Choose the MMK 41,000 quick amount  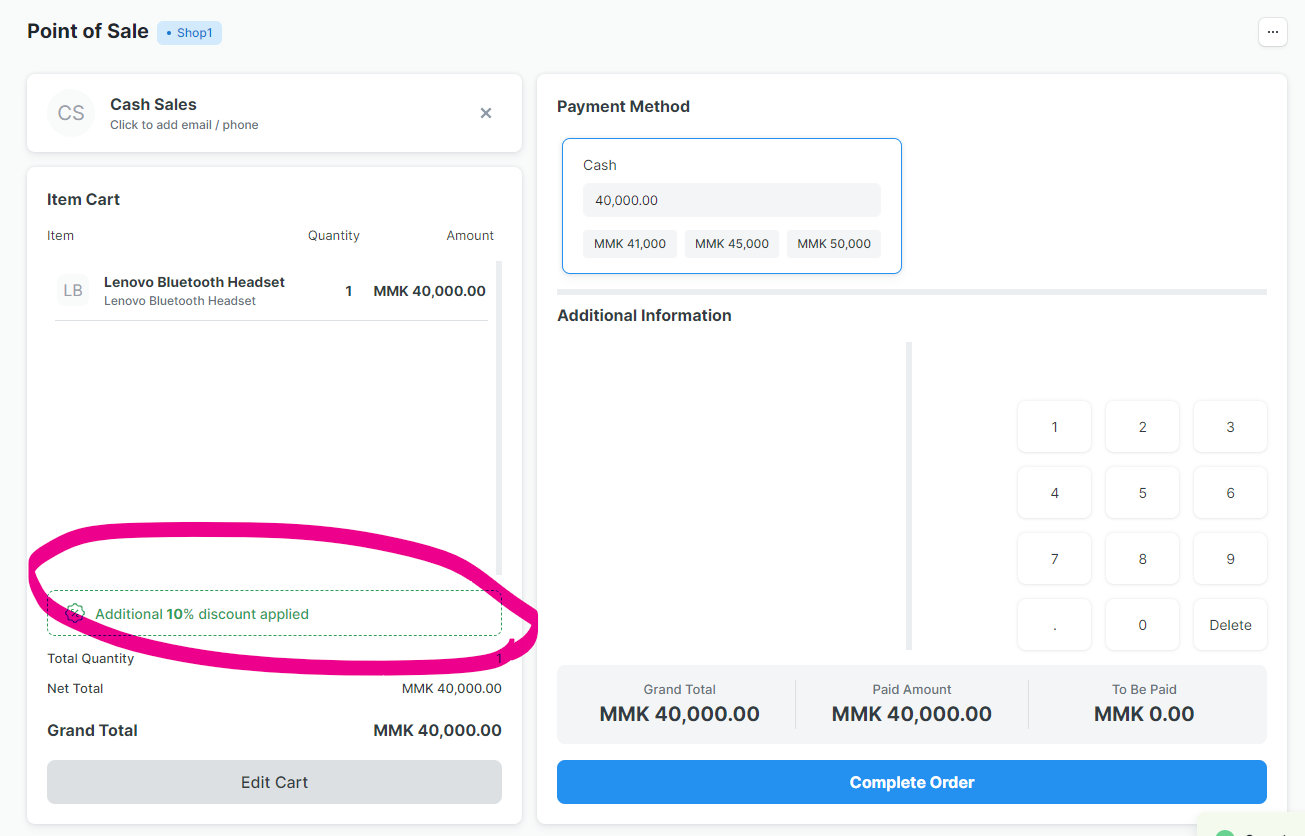pyautogui.click(x=629, y=243)
